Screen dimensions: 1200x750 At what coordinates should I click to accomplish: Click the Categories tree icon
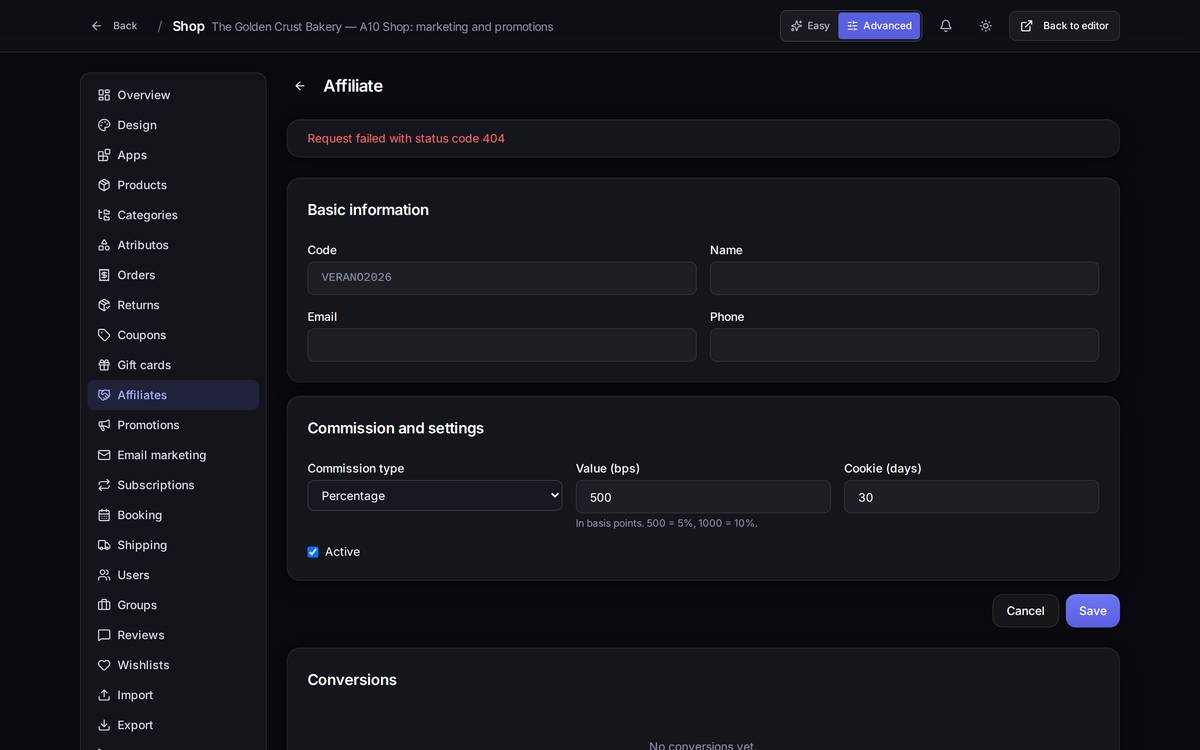click(104, 215)
